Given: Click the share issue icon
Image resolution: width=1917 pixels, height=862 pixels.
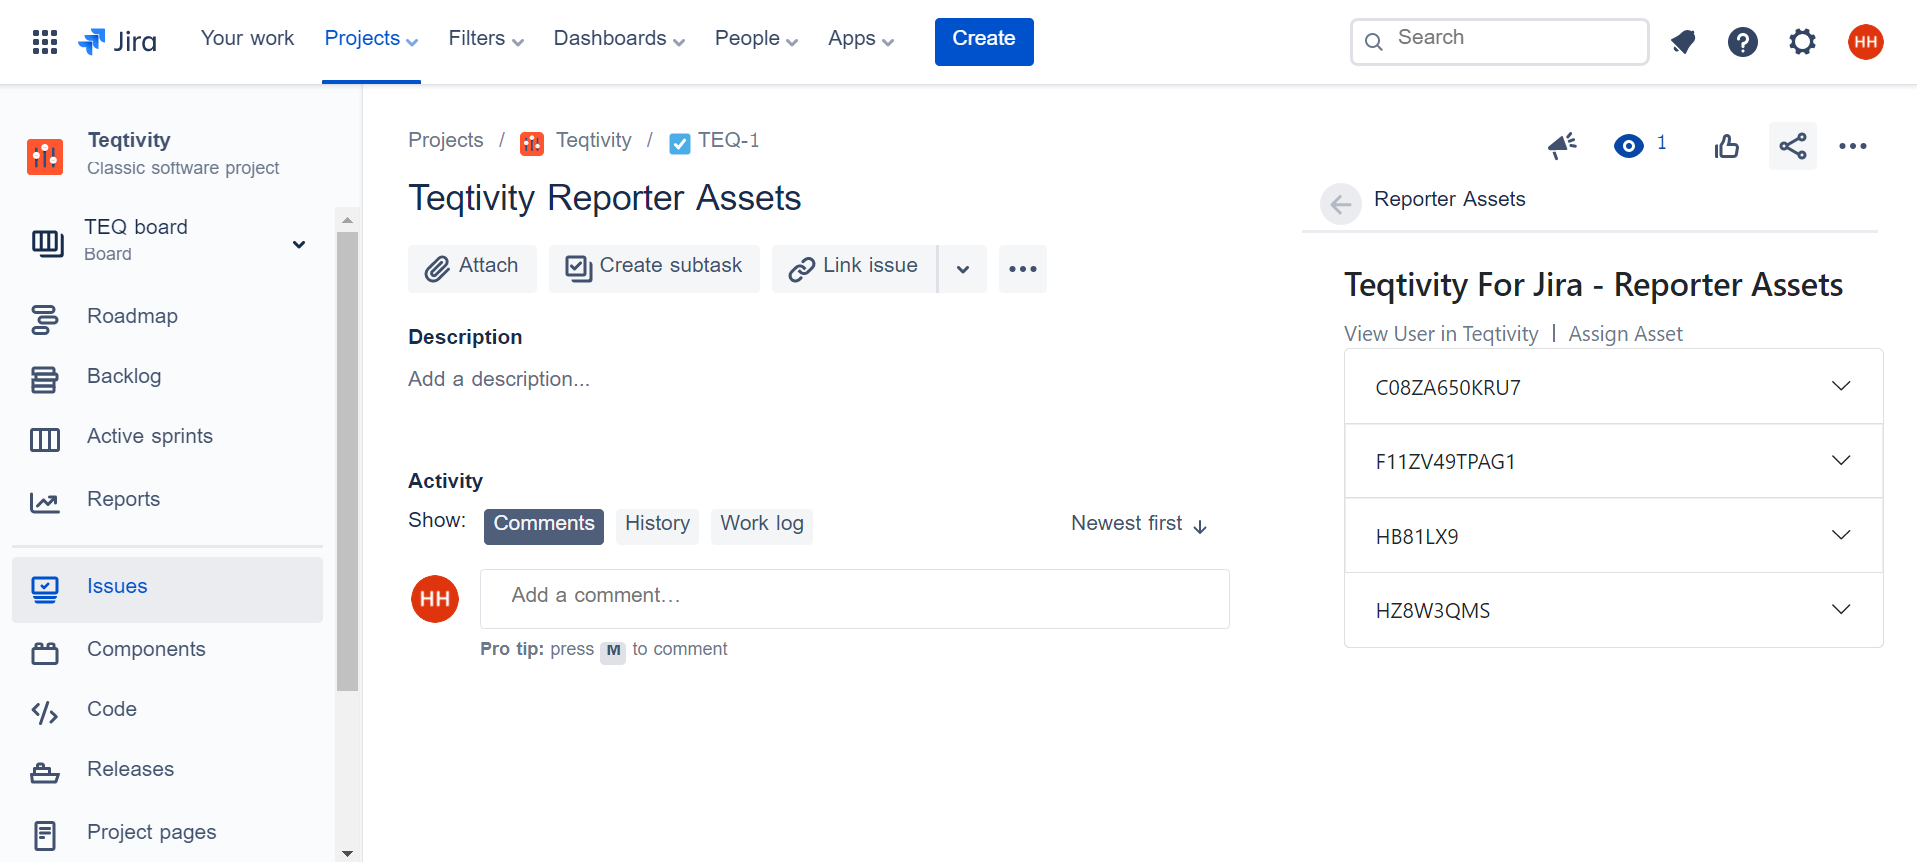Looking at the screenshot, I should pos(1793,146).
